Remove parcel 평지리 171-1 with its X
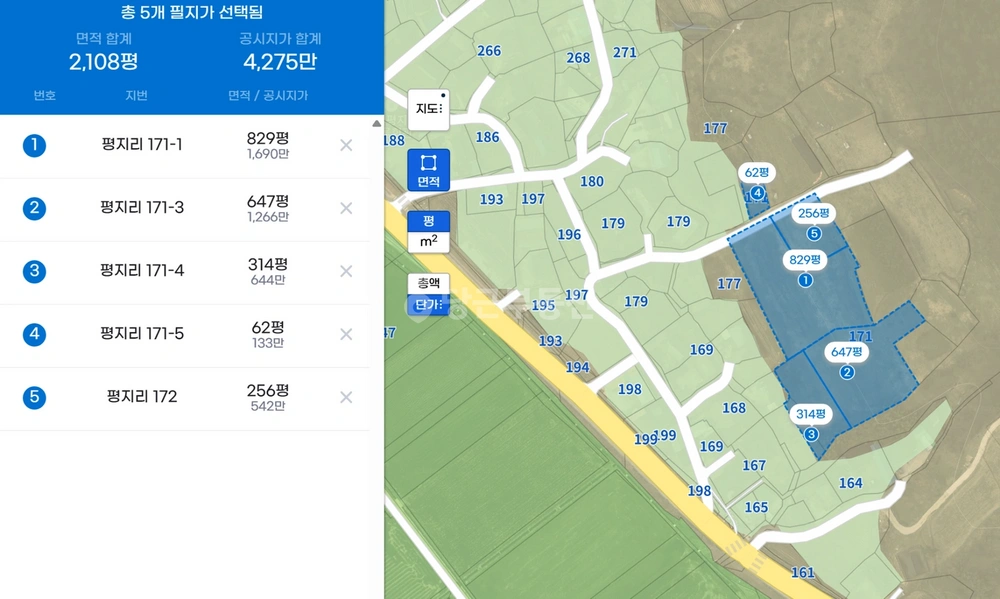Screen dimensions: 1000x599 pos(346,145)
